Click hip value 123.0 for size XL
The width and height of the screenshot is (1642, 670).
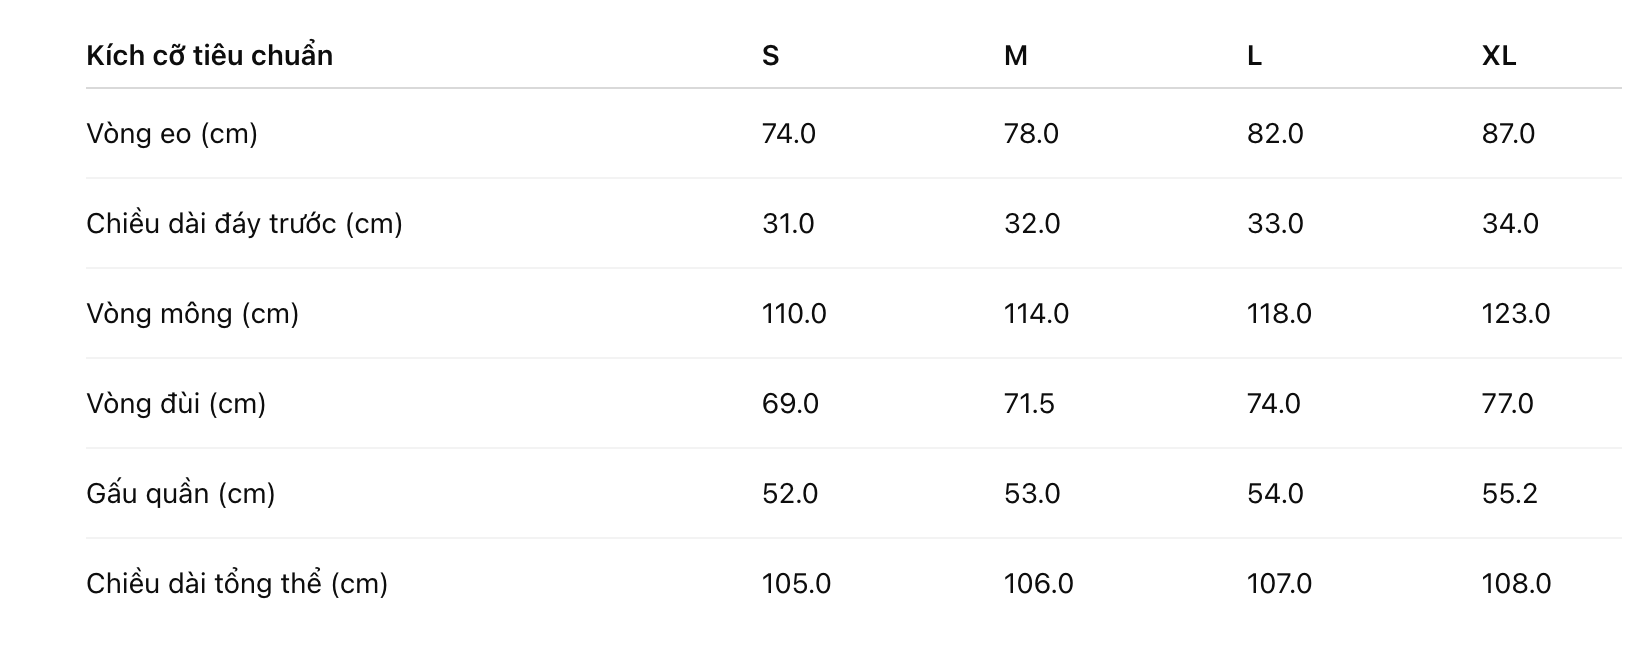(x=1516, y=314)
